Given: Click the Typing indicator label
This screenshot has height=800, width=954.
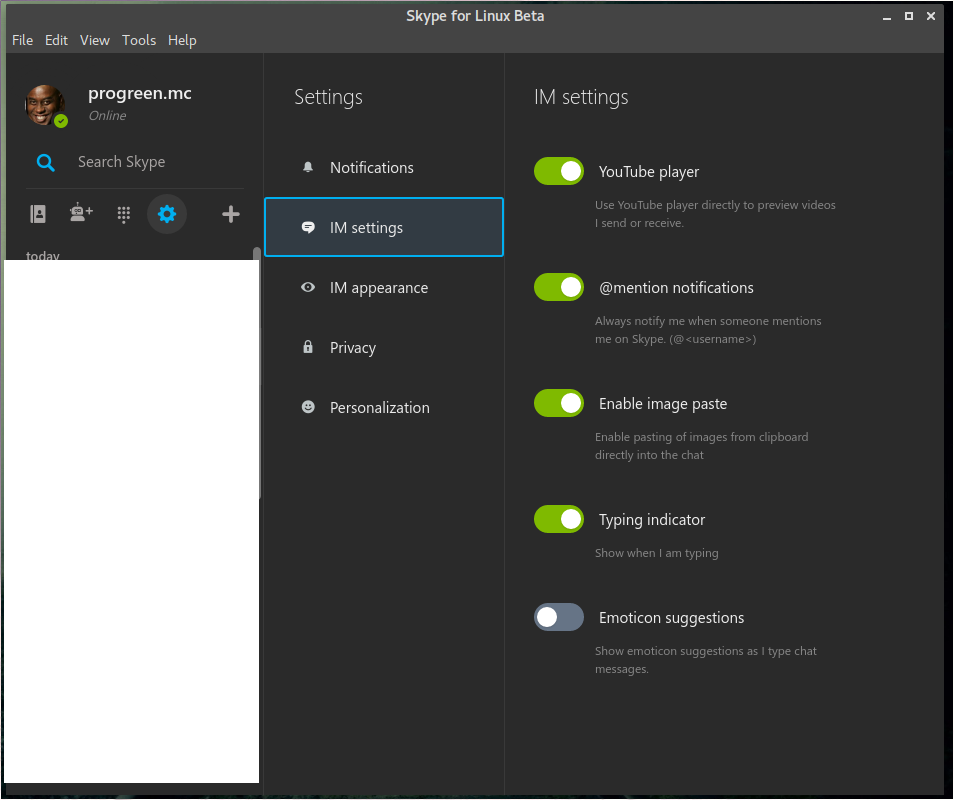Looking at the screenshot, I should pyautogui.click(x=652, y=520).
